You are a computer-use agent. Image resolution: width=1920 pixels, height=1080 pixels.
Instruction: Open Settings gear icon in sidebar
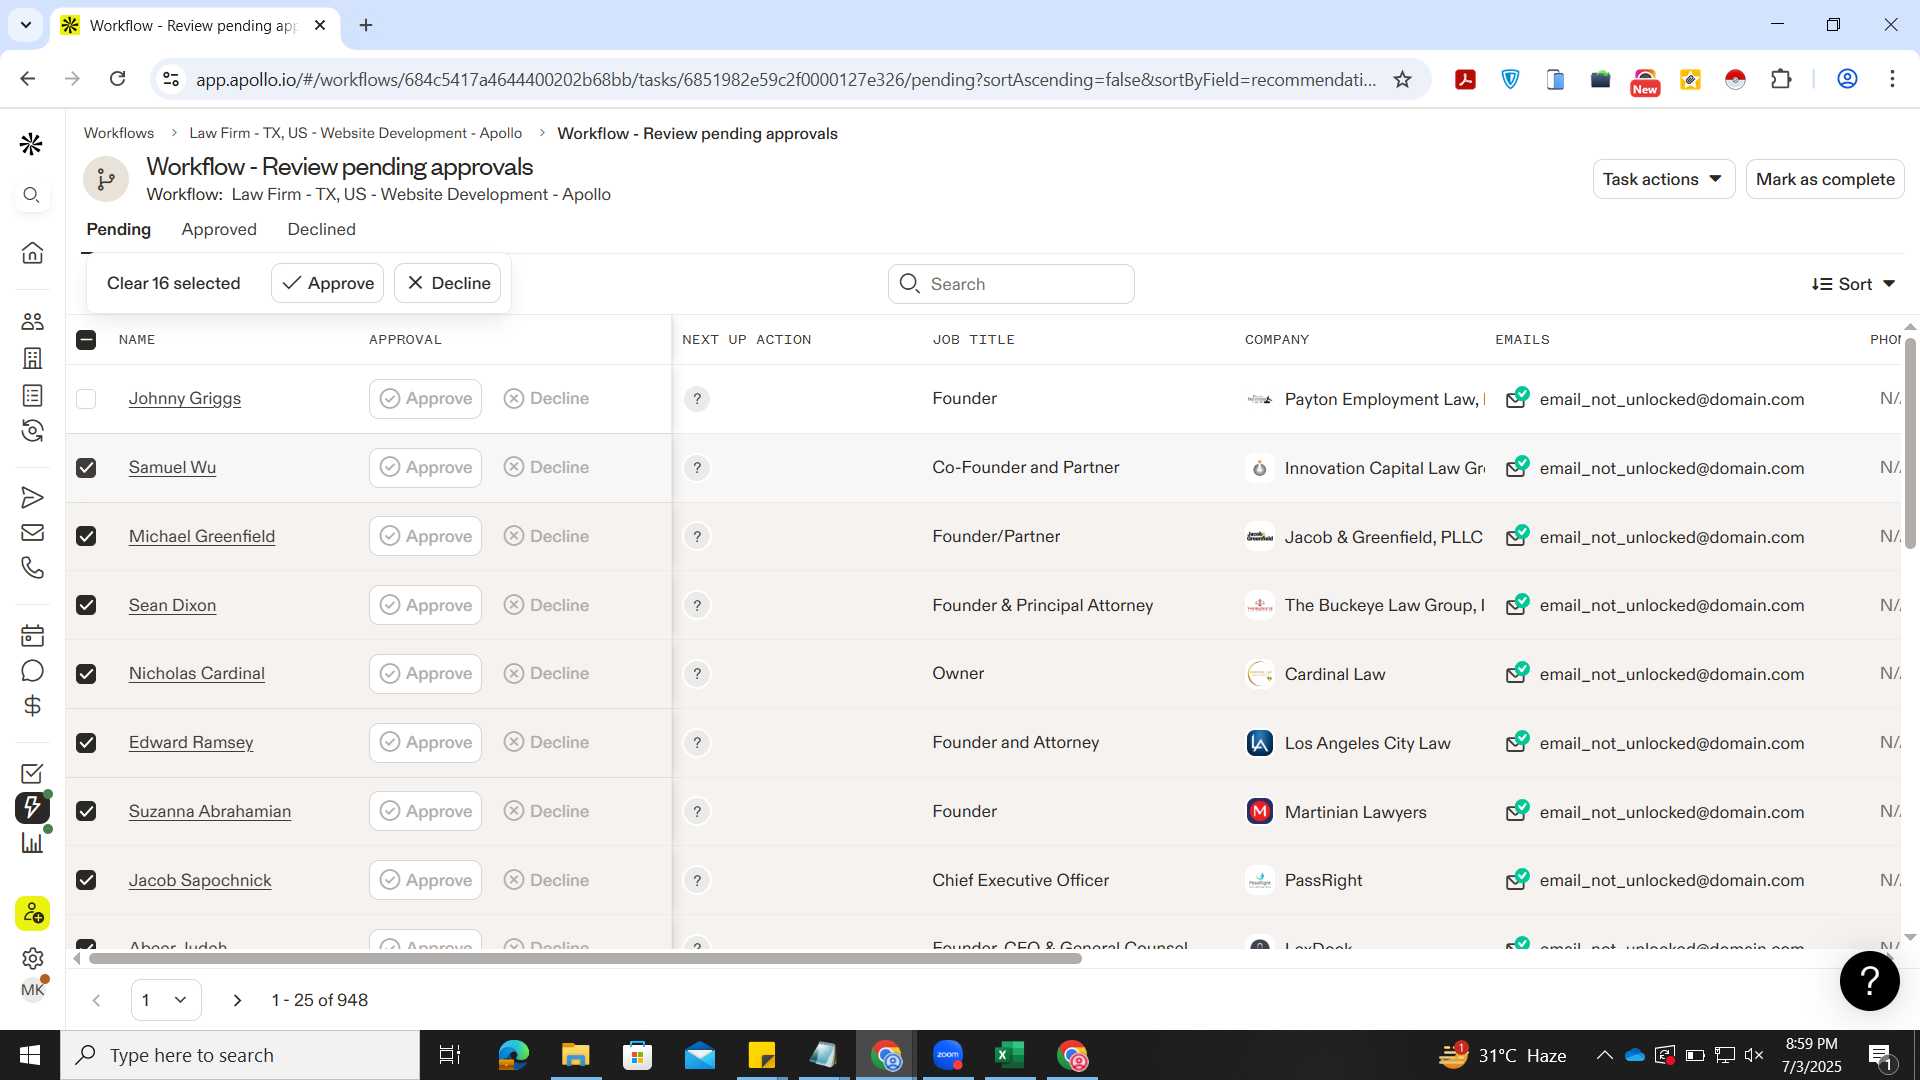[32, 959]
